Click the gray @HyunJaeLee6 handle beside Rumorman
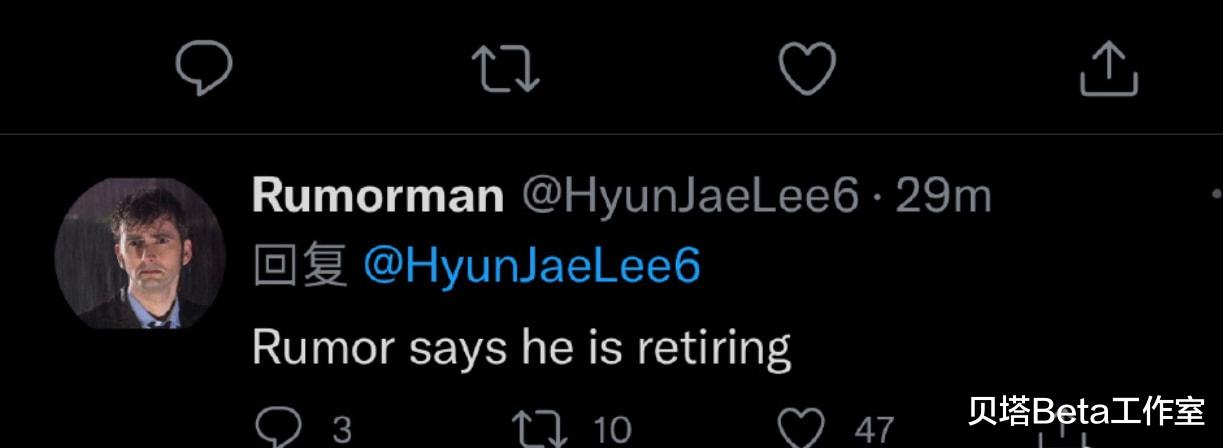Image resolution: width=1223 pixels, height=448 pixels. coord(691,197)
